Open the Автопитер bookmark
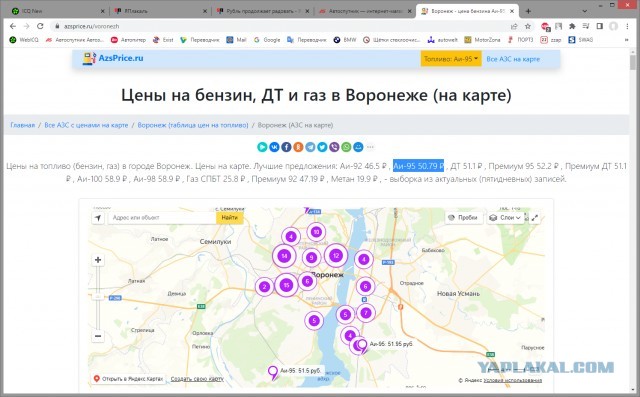This screenshot has width=640, height=397. pos(128,40)
